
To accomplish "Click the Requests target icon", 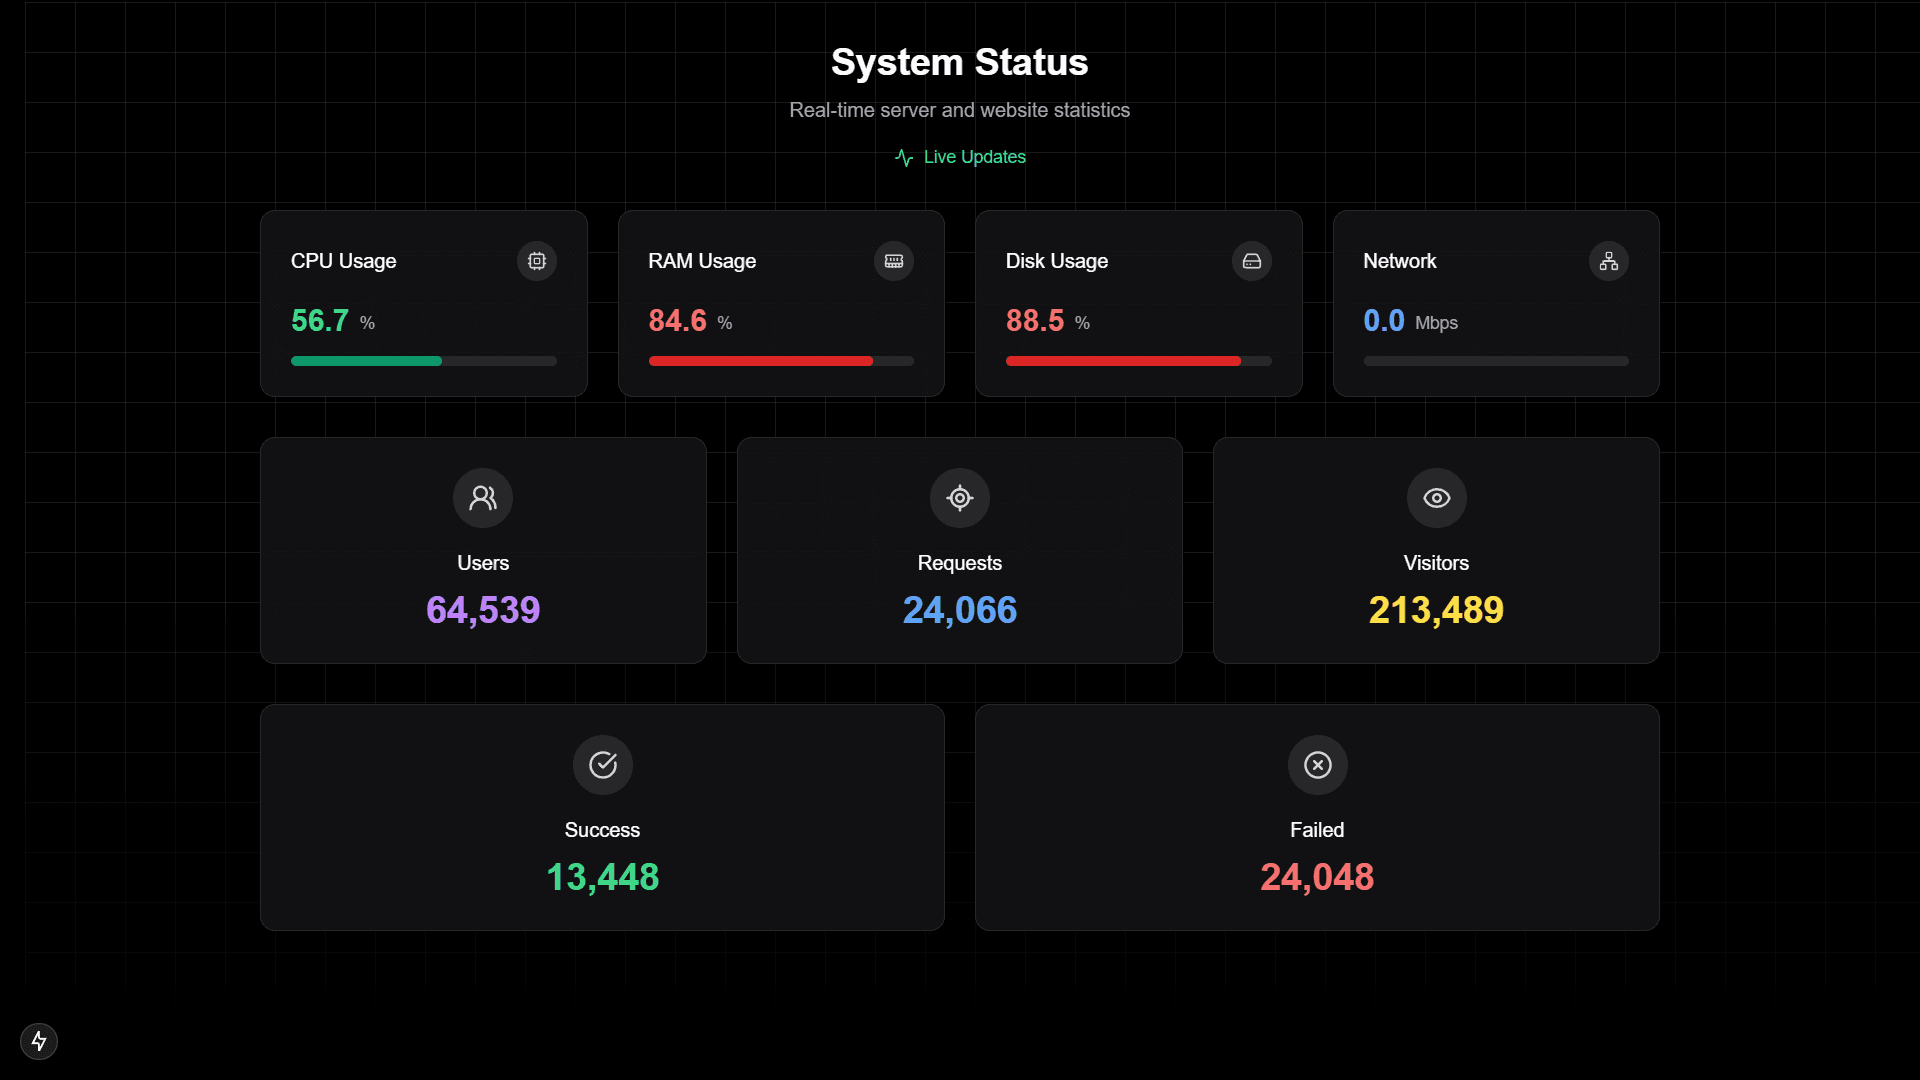I will pyautogui.click(x=960, y=498).
